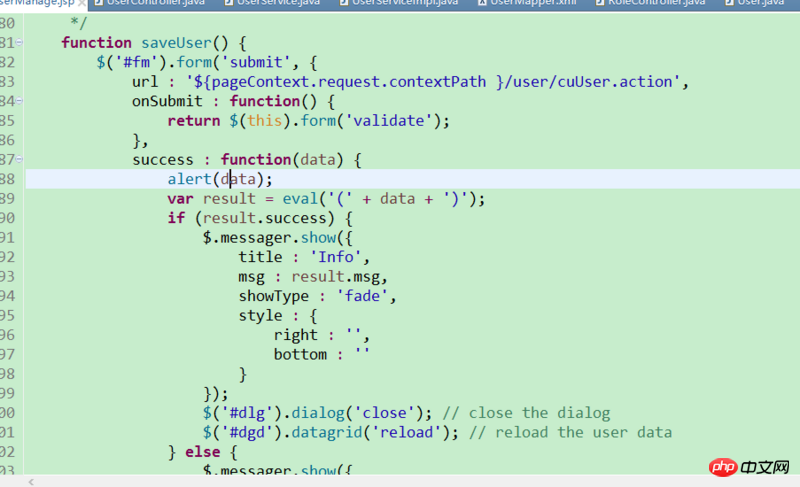Collapse the saveUser function fold marker
Viewport: 800px width, 487px height.
point(19,42)
